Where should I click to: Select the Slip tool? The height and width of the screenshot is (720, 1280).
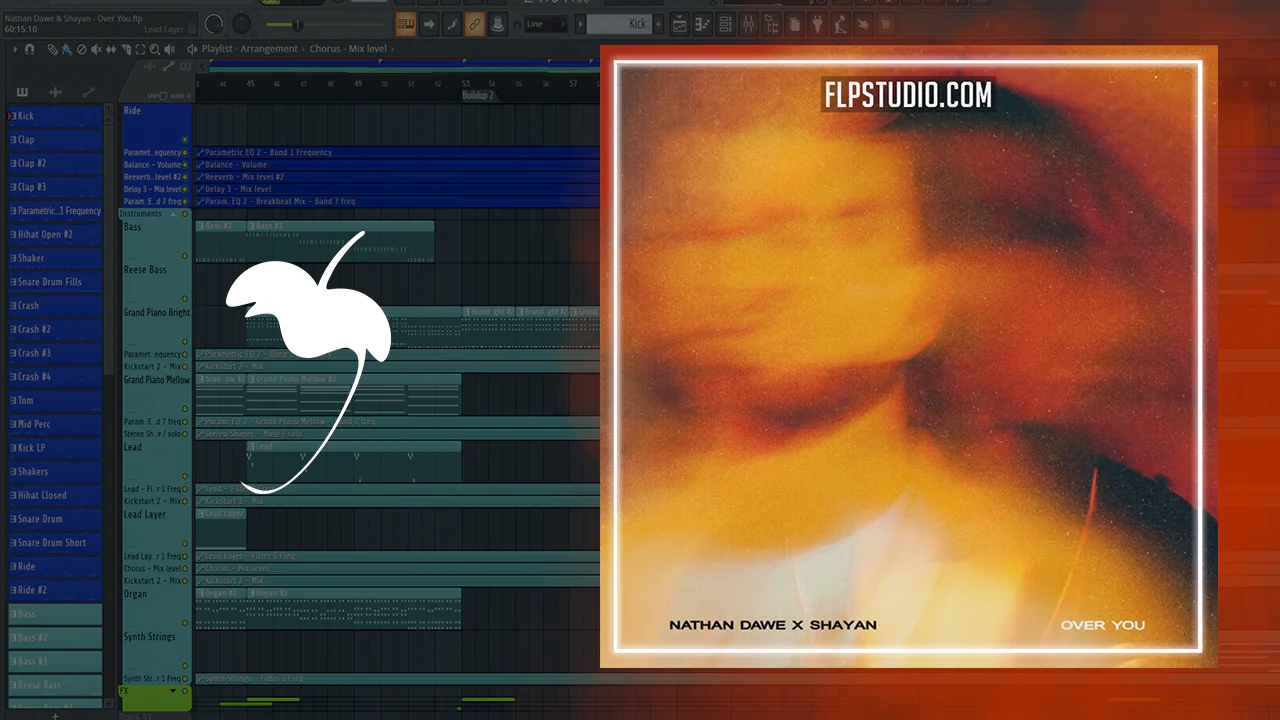(110, 49)
